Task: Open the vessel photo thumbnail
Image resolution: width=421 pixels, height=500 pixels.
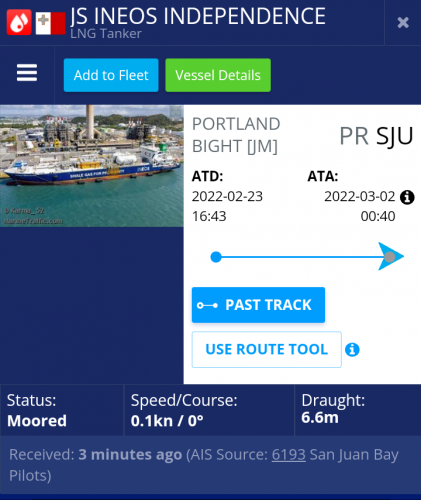Action: pyautogui.click(x=92, y=166)
